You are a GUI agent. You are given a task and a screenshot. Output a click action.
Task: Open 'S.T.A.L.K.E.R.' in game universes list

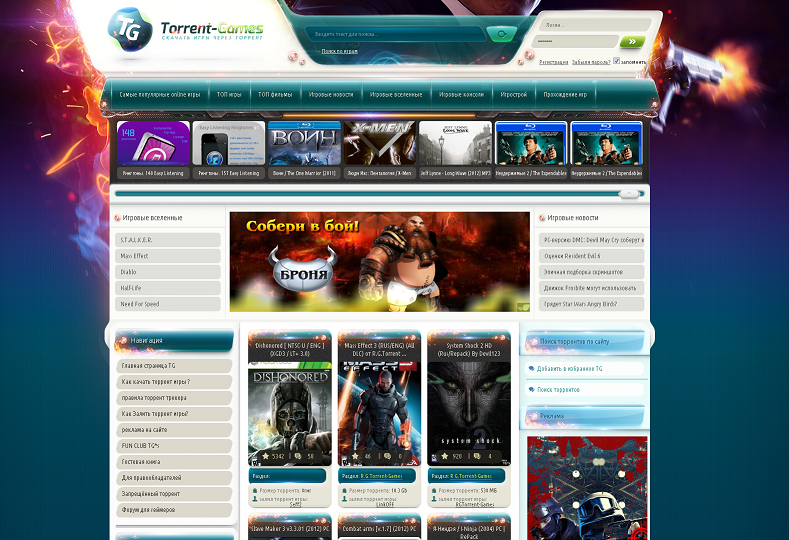click(x=168, y=240)
